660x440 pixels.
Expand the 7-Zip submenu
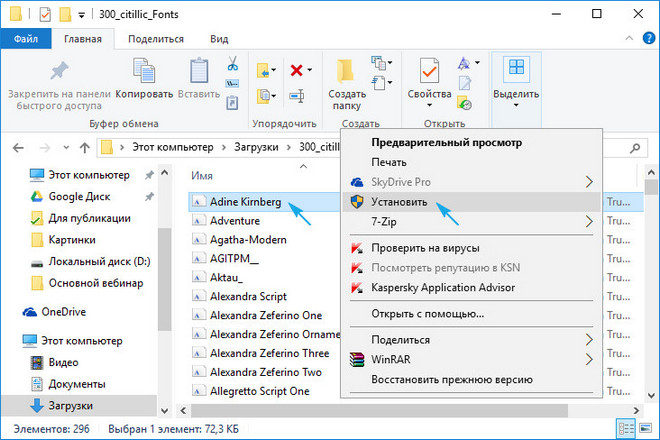point(590,221)
